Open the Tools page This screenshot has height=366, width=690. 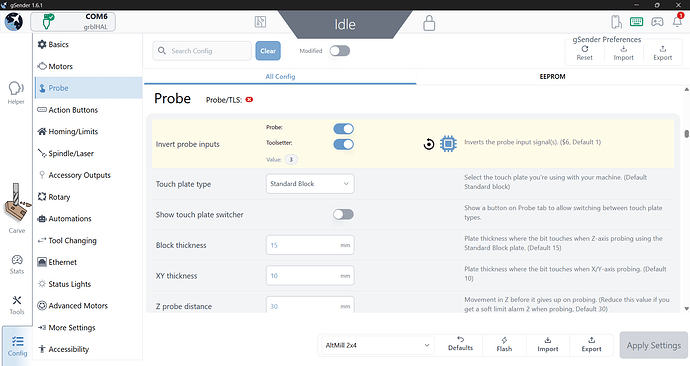point(17,305)
